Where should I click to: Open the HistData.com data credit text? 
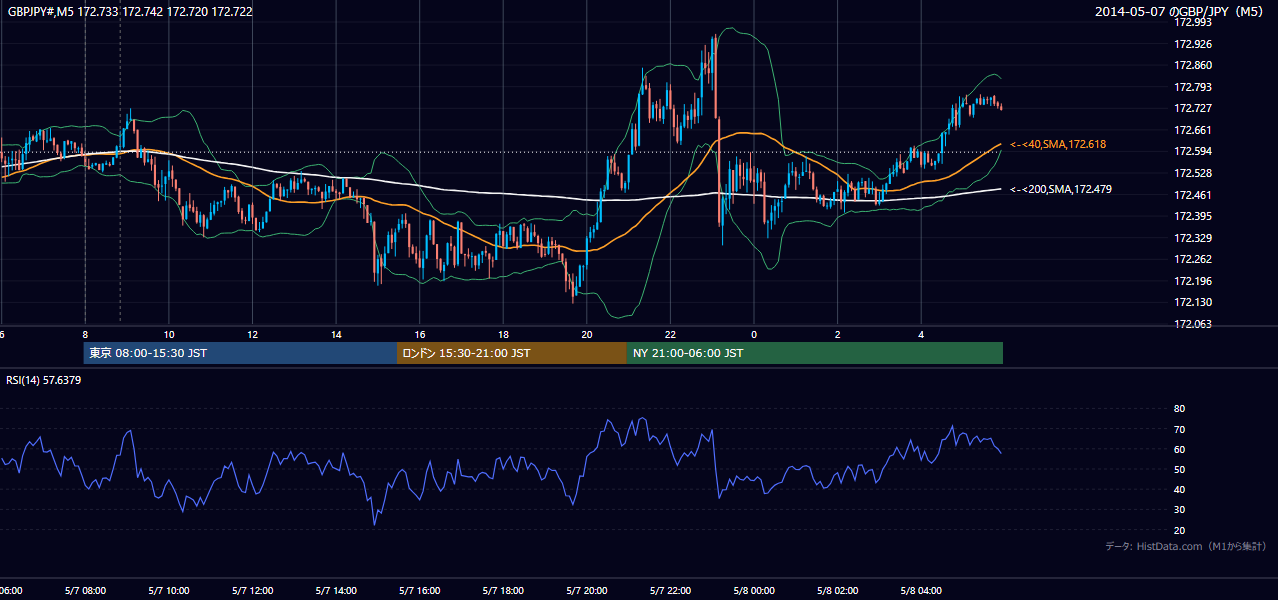pyautogui.click(x=1186, y=546)
